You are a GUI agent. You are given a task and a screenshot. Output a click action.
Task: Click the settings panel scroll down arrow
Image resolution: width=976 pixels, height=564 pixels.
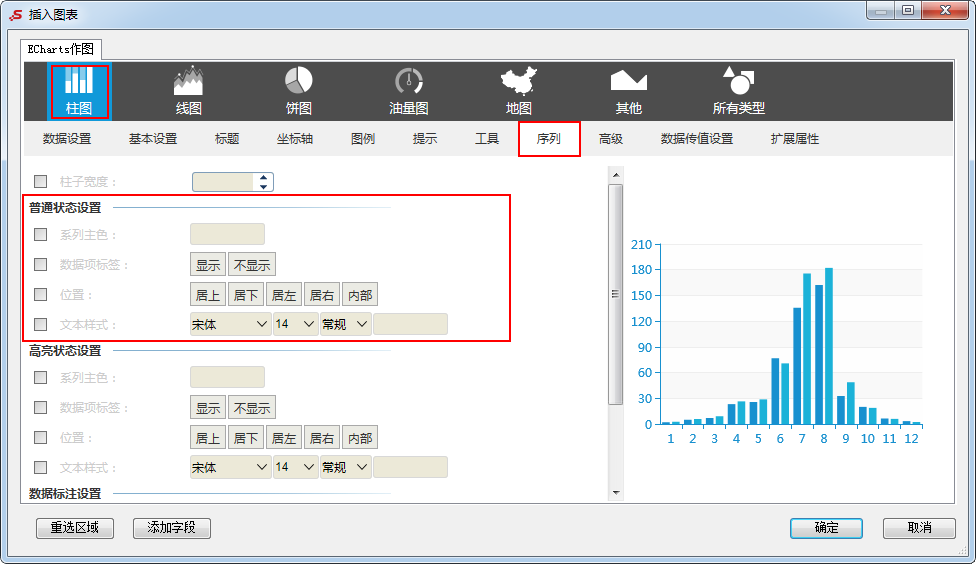616,492
